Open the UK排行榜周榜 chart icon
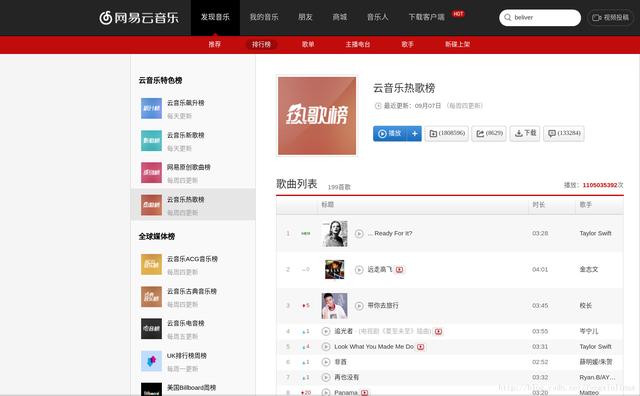 point(151,361)
